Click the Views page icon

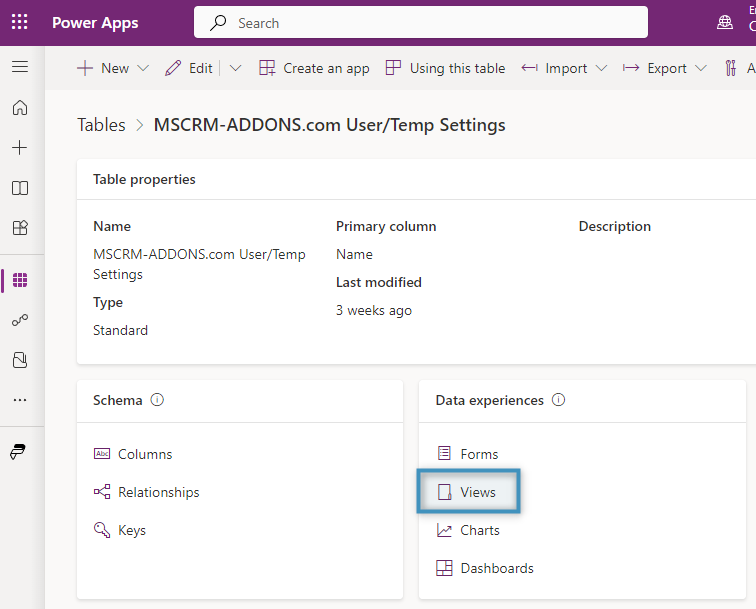click(x=444, y=492)
